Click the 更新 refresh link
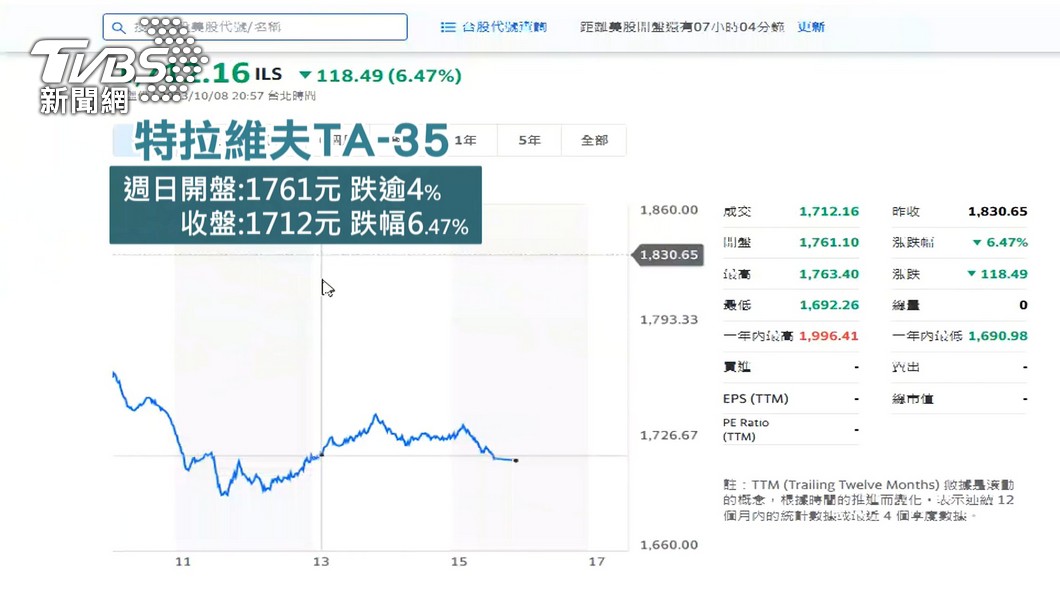The height and width of the screenshot is (596, 1060). point(811,26)
